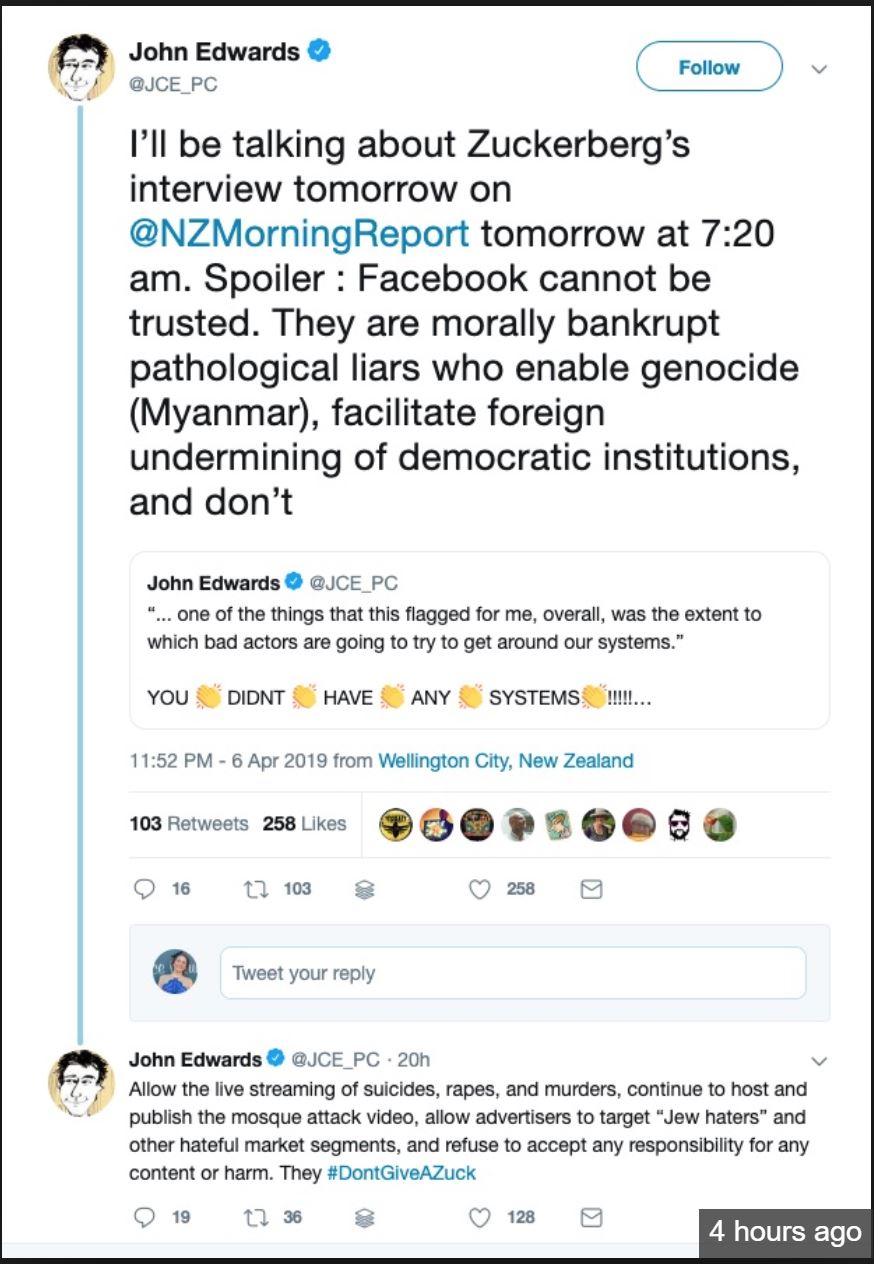Click the reply icon on the #DontGiveAZuck tweet

143,1217
